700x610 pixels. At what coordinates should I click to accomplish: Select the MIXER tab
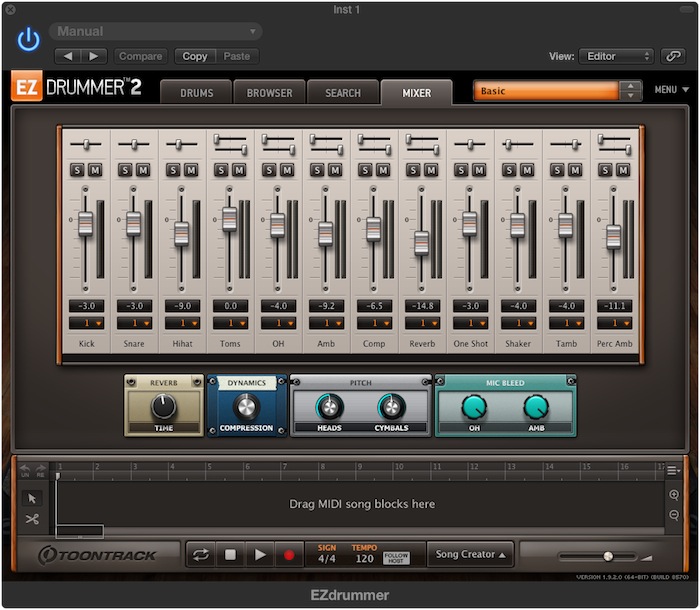click(417, 93)
